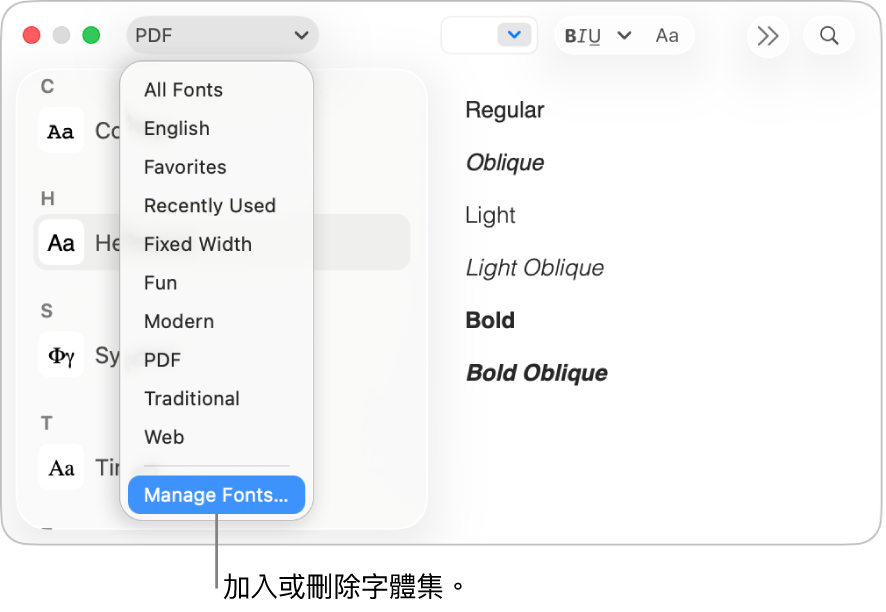Expand the text style chevron menu
This screenshot has width=886, height=612.
625,36
